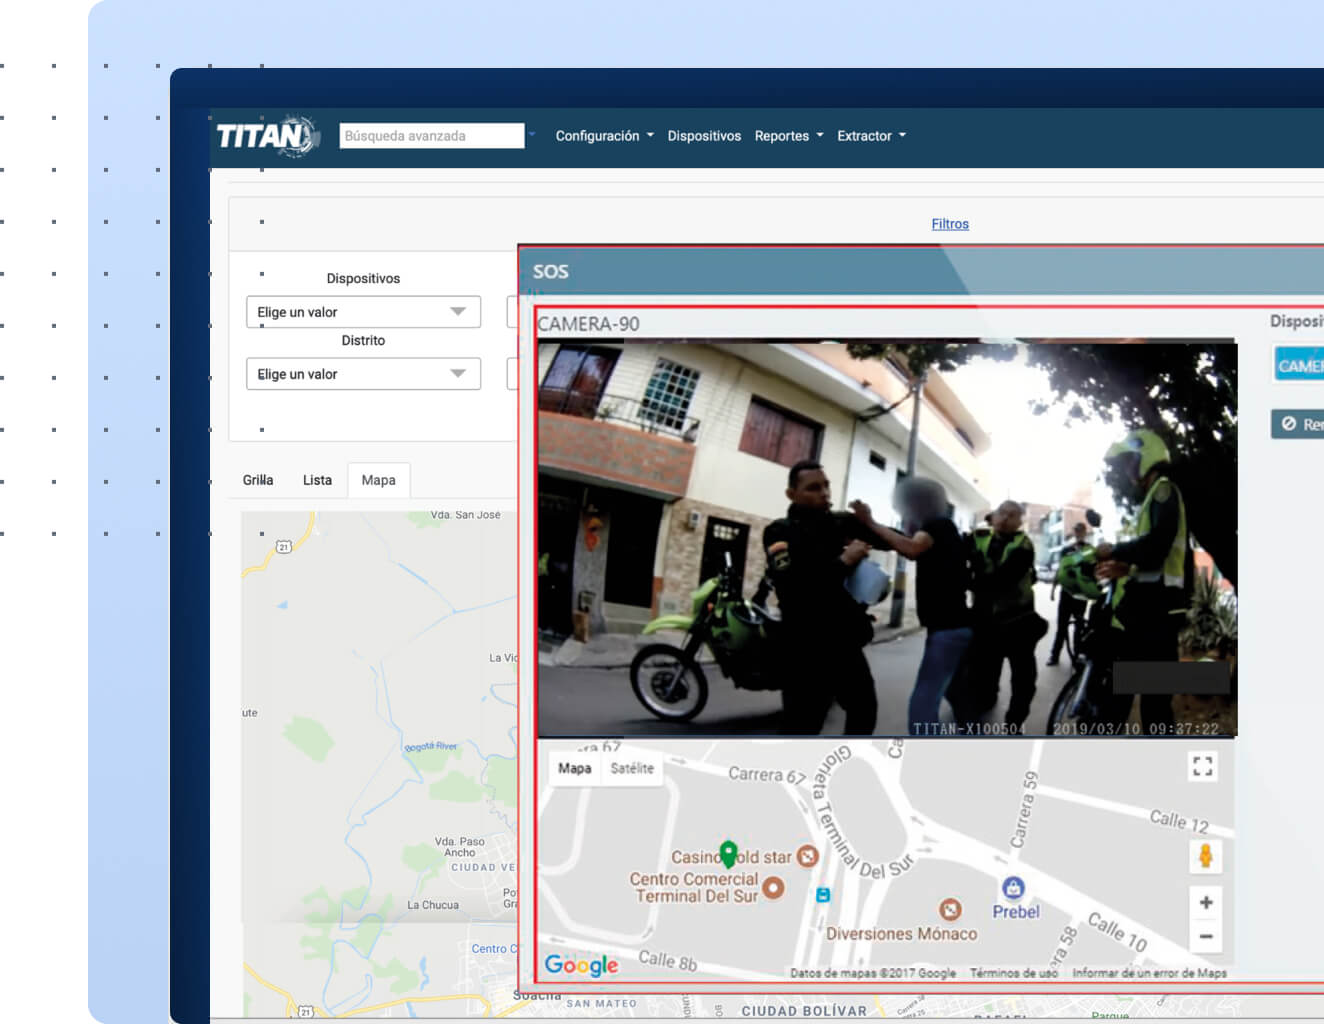This screenshot has width=1324, height=1024.
Task: Click the TITAN logo
Action: pyautogui.click(x=268, y=135)
